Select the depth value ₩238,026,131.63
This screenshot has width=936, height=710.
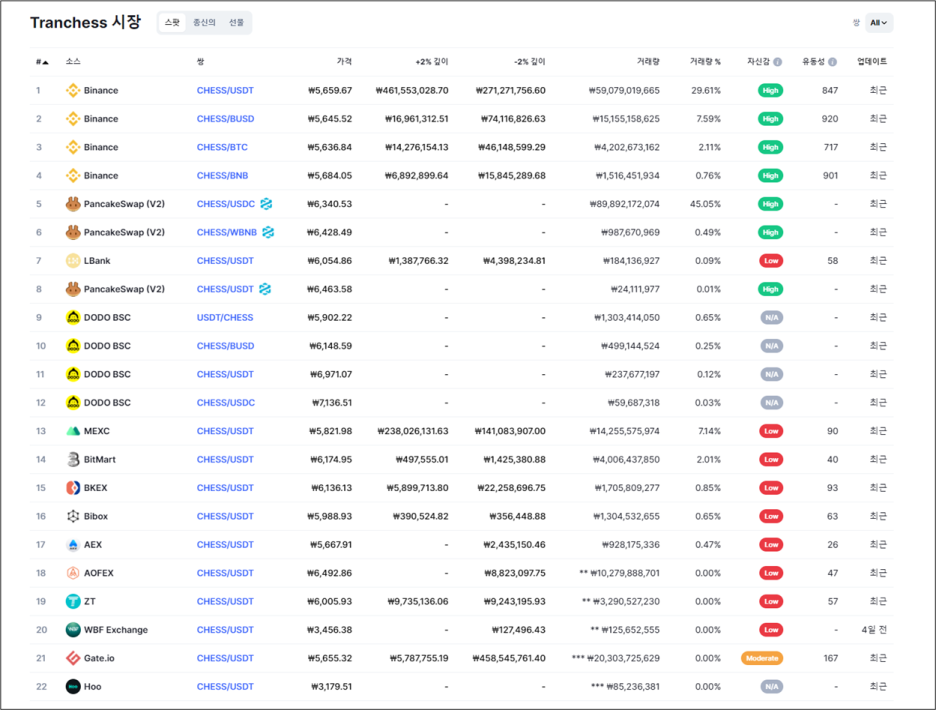pos(412,431)
